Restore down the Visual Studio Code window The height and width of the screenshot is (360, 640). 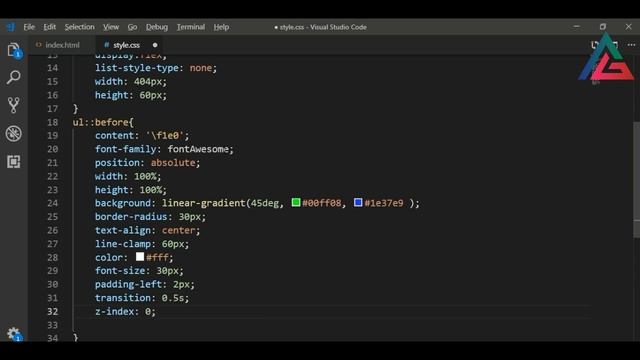click(602, 27)
